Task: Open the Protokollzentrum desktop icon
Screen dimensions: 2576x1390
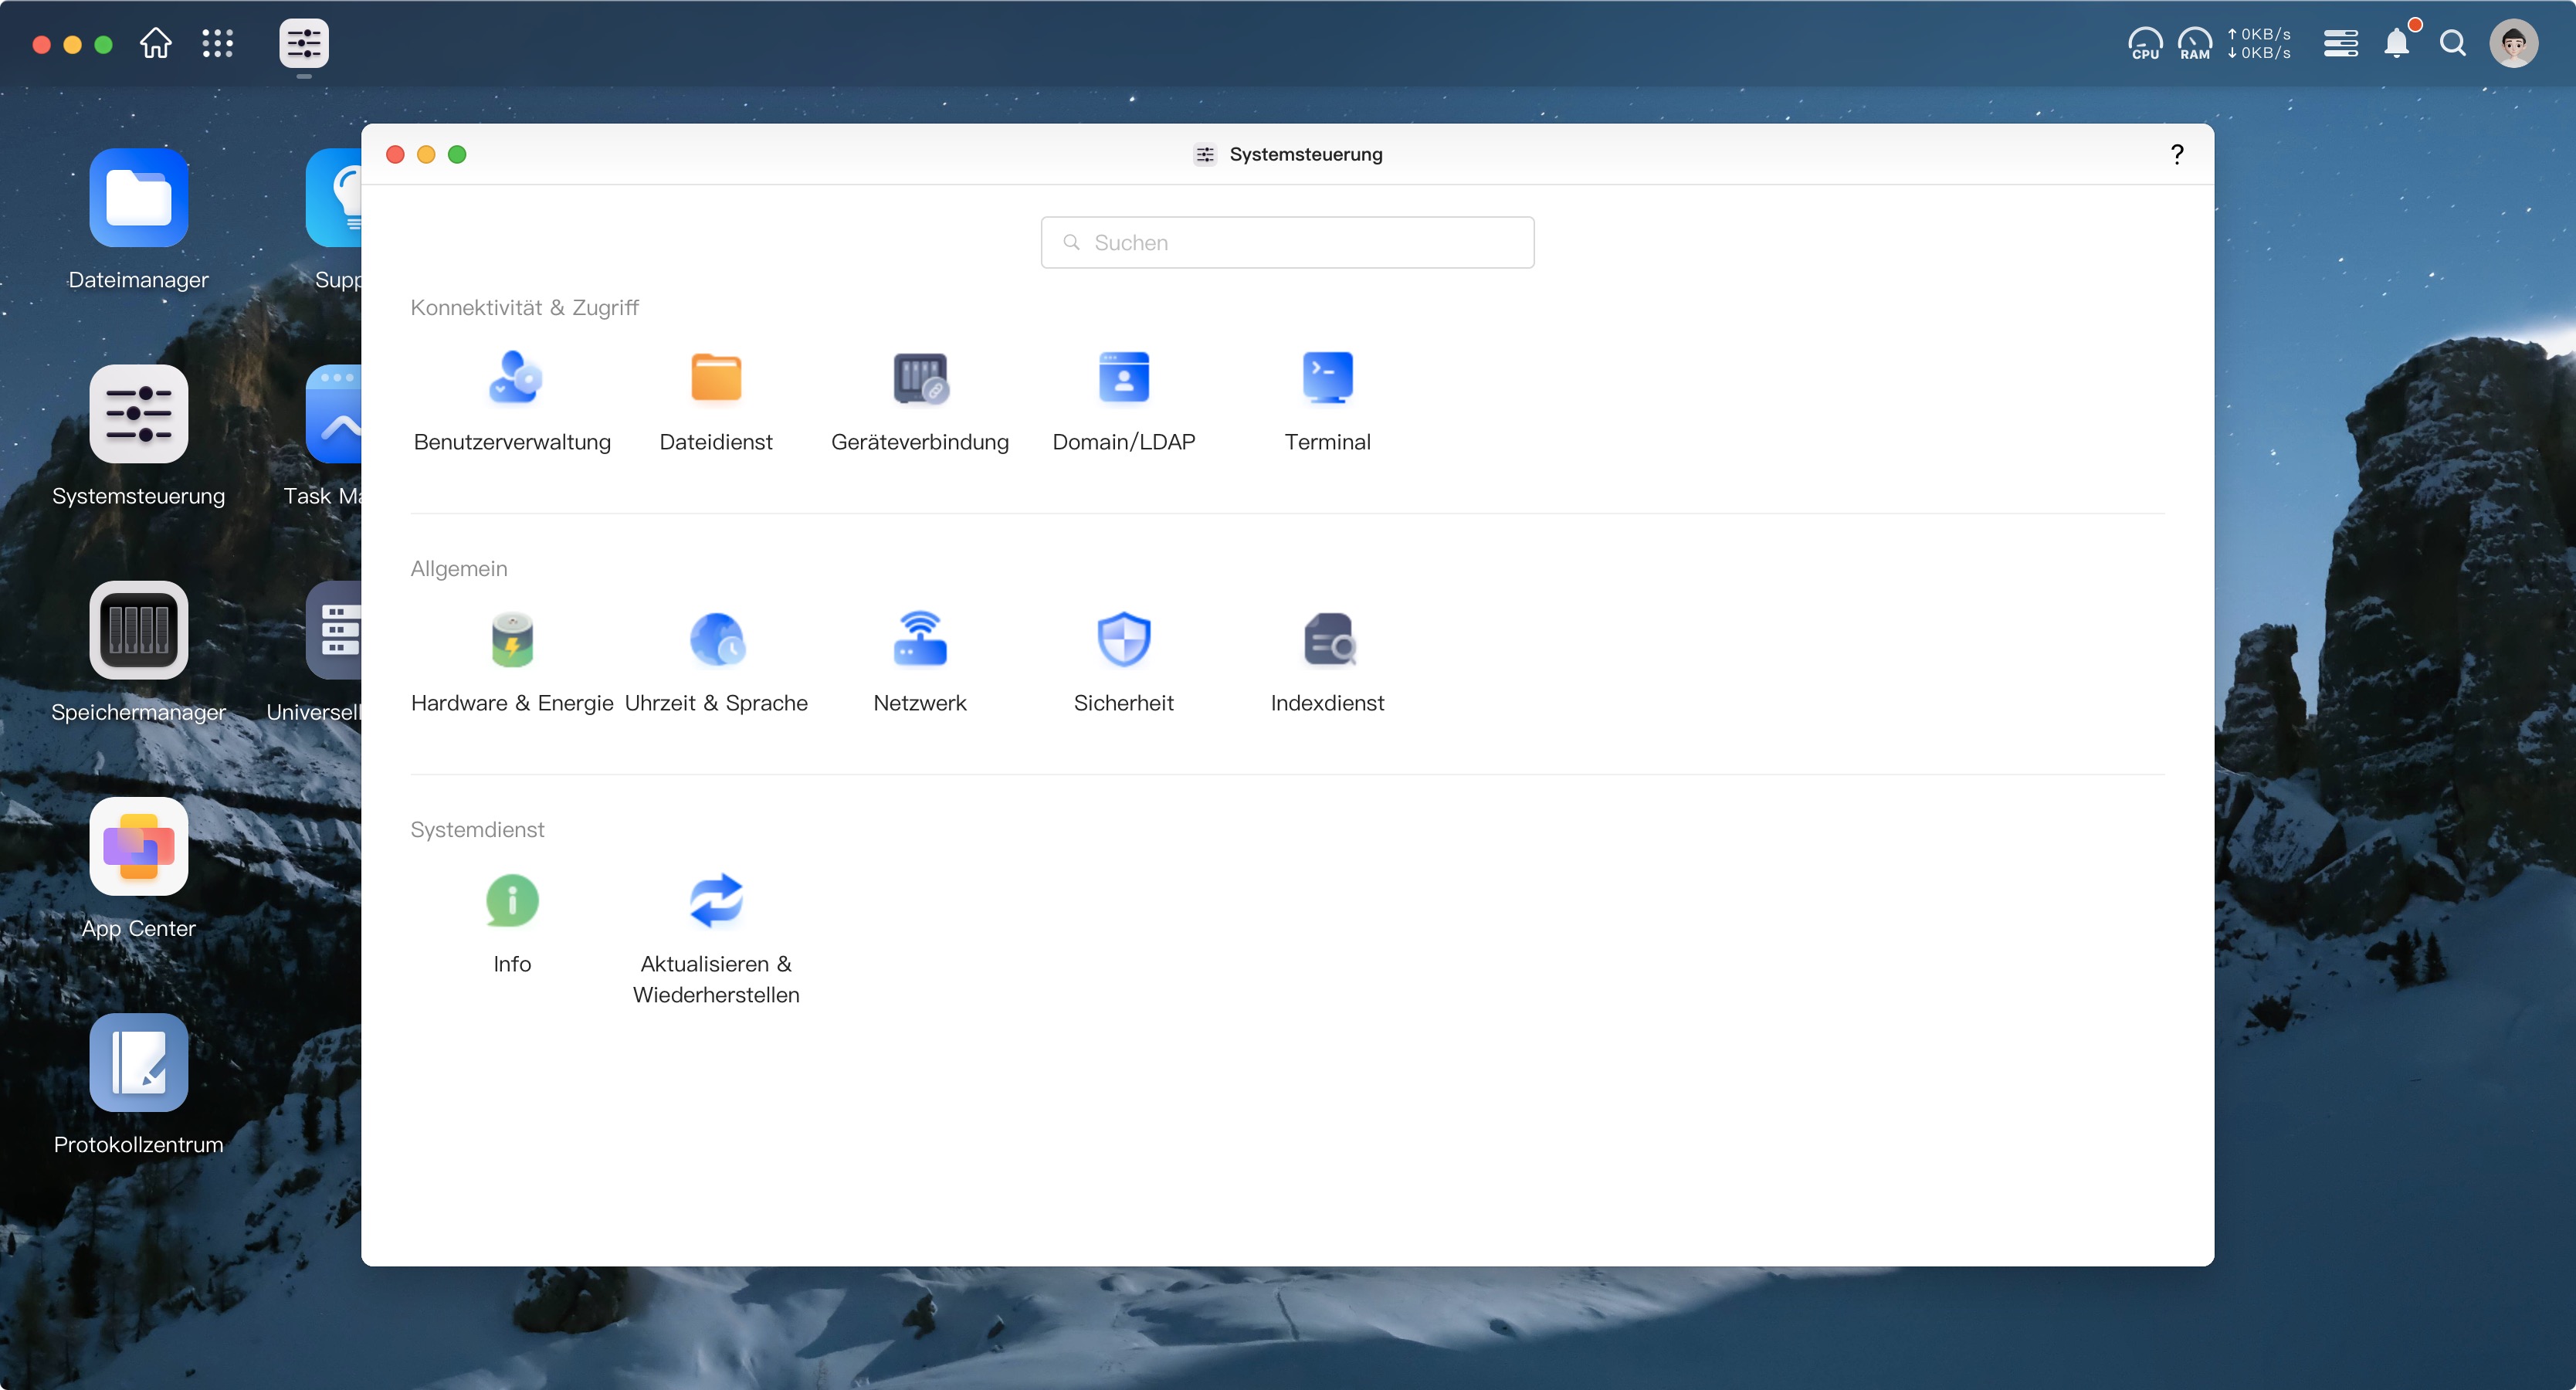Action: pos(139,1062)
